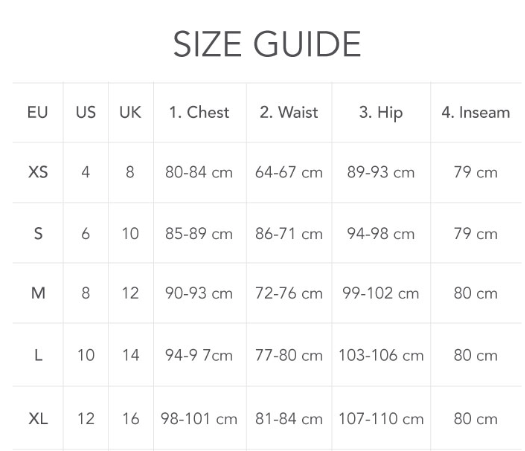Select the L size row label
This screenshot has width=525, height=451.
pyautogui.click(x=39, y=355)
